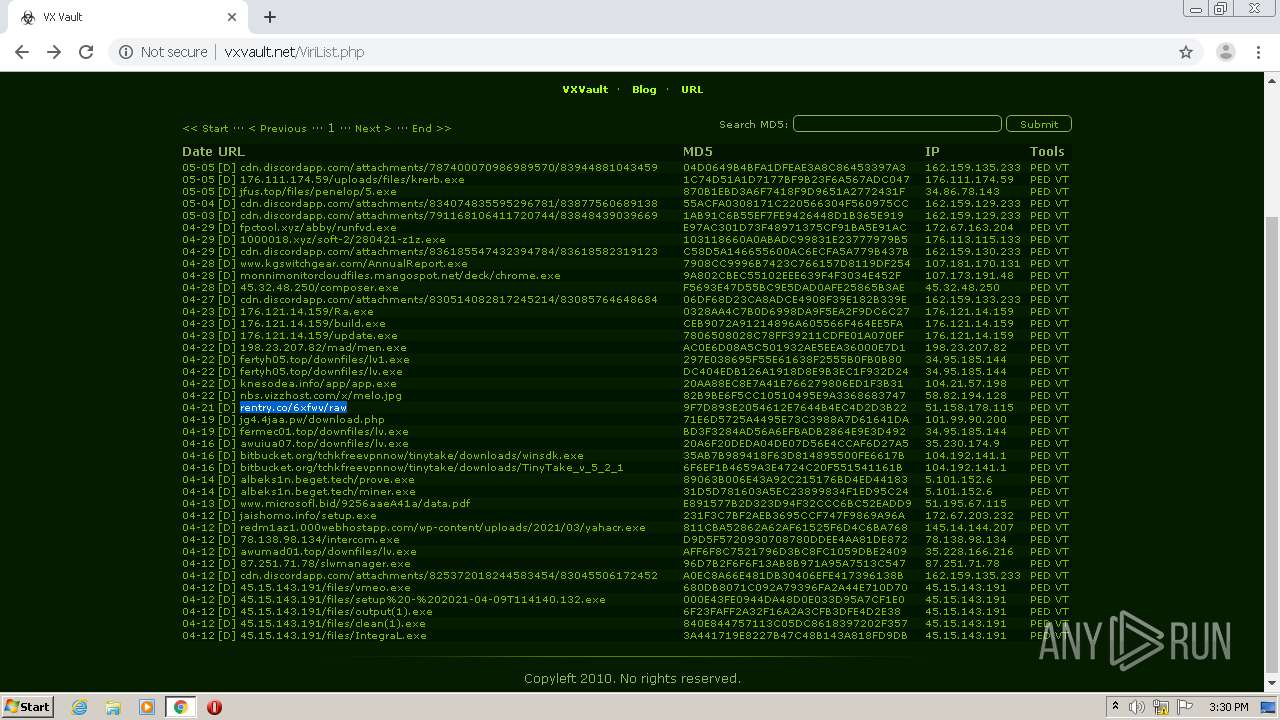The height and width of the screenshot is (720, 1280).
Task: Click IP address 51.158.178.115
Action: tap(969, 407)
